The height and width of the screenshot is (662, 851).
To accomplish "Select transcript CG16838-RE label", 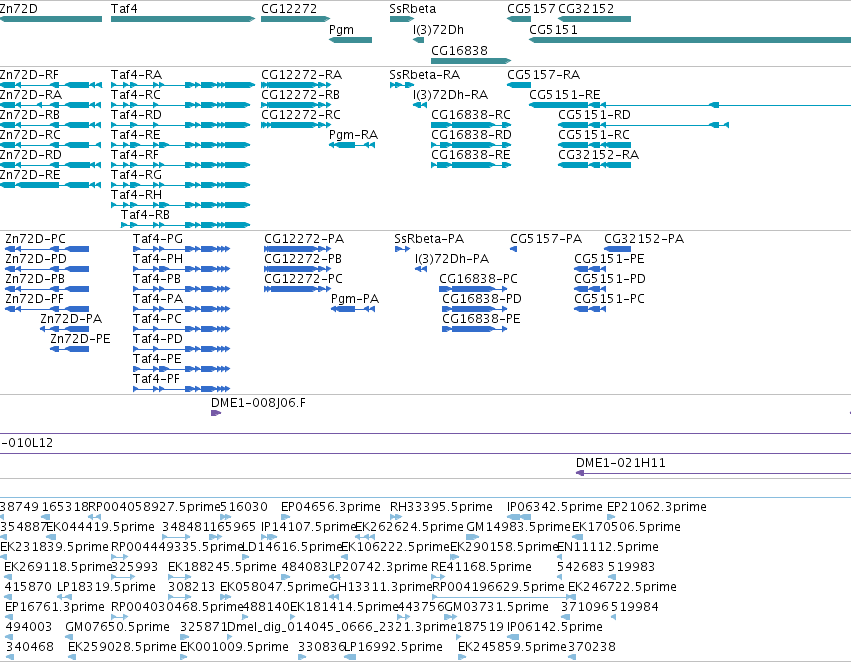I will point(471,155).
